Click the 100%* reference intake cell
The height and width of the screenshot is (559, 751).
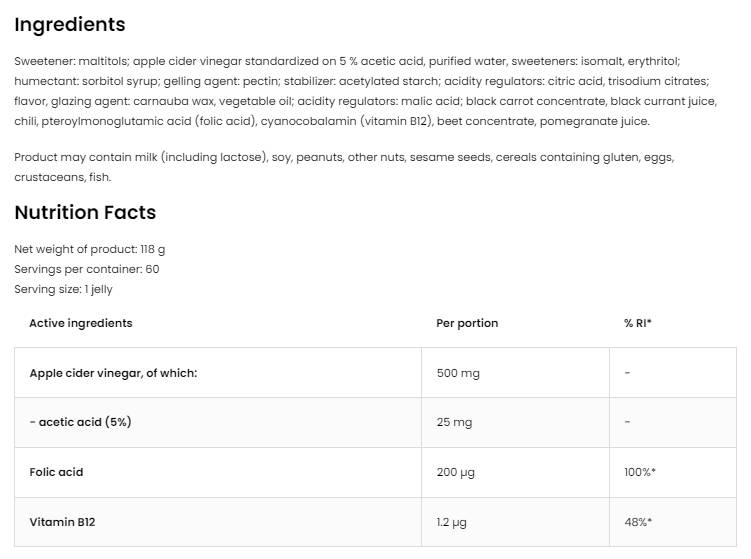coord(640,472)
